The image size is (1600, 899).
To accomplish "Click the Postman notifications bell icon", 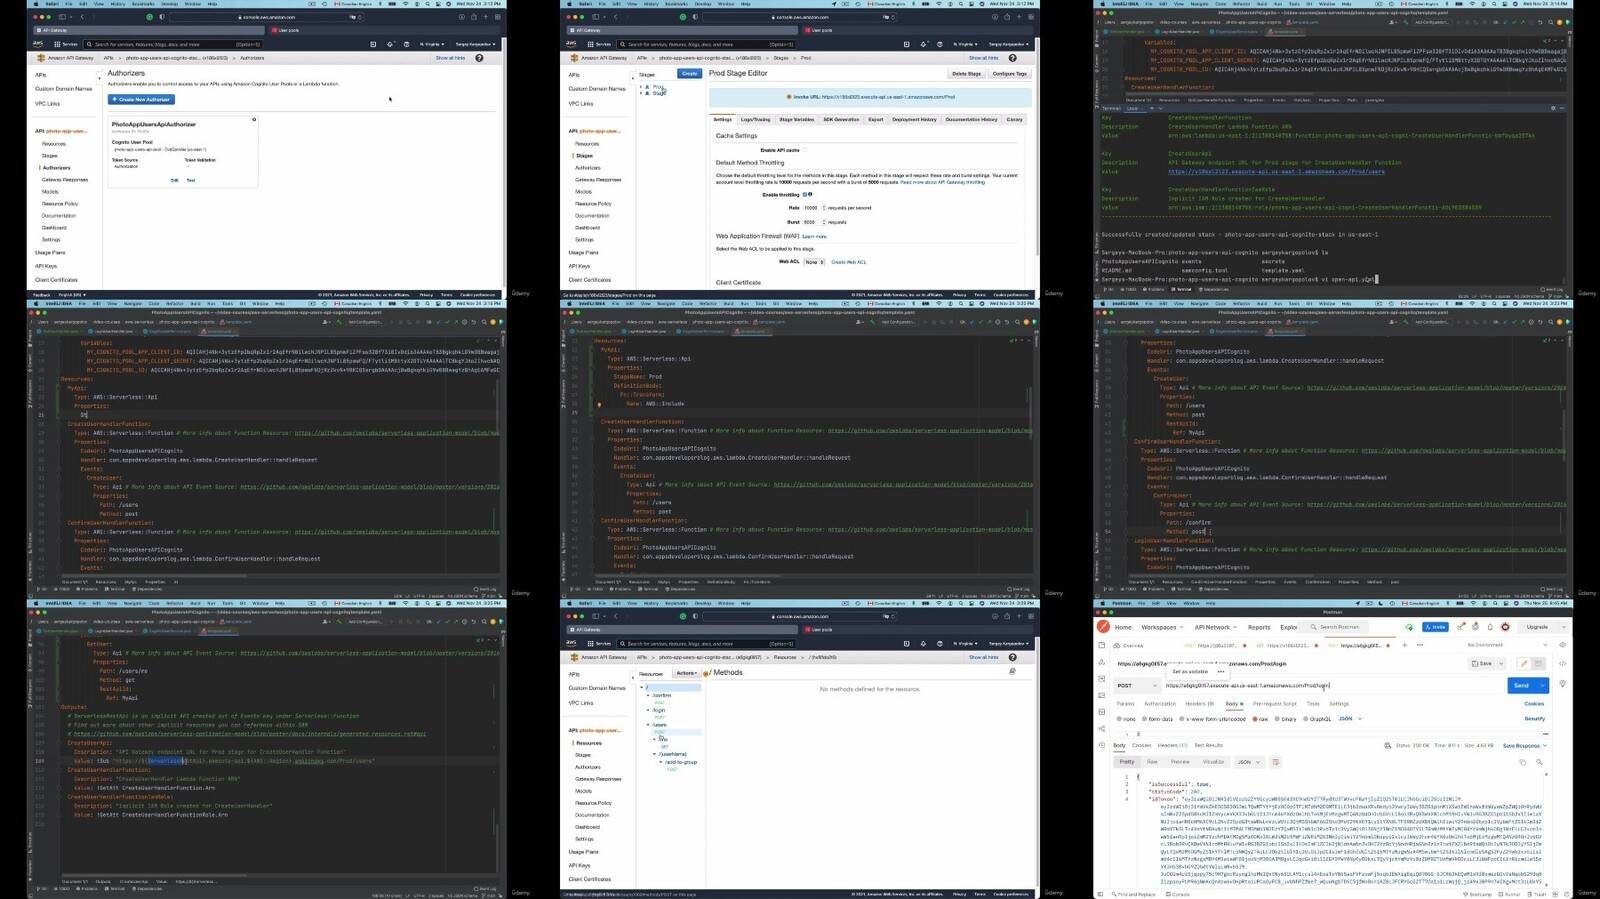I will (x=1490, y=627).
